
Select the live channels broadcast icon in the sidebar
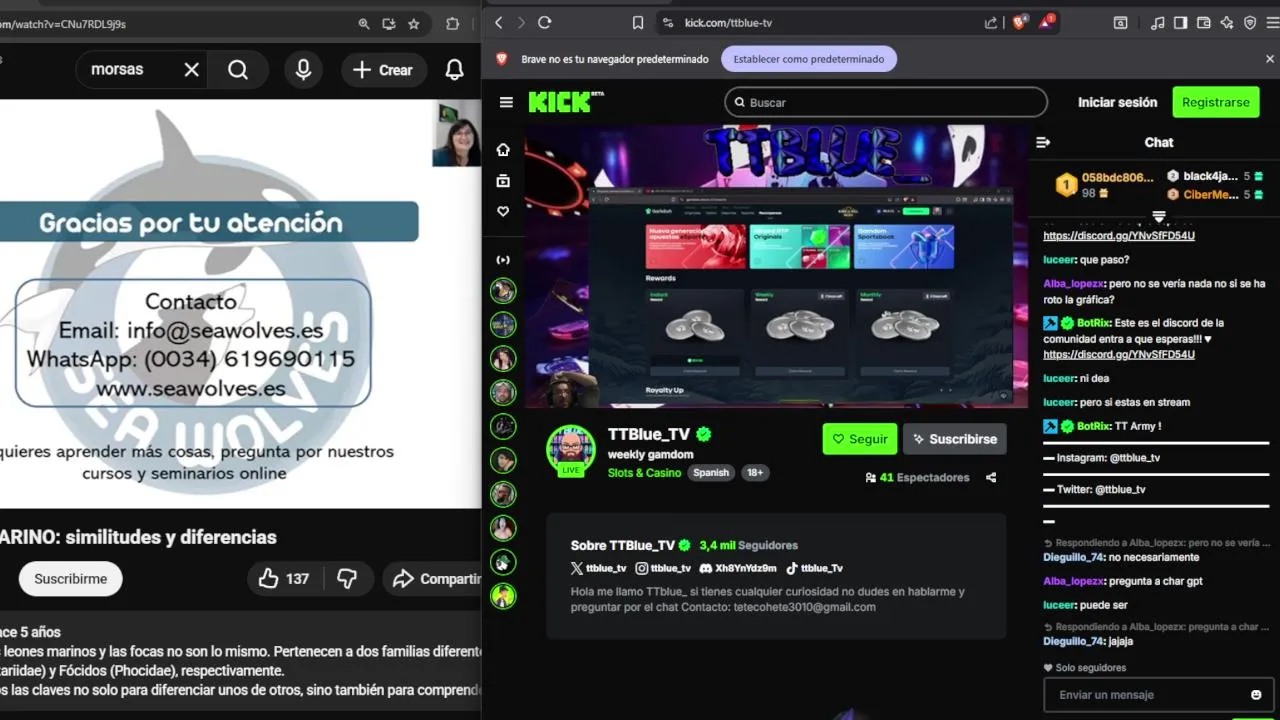coord(503,260)
